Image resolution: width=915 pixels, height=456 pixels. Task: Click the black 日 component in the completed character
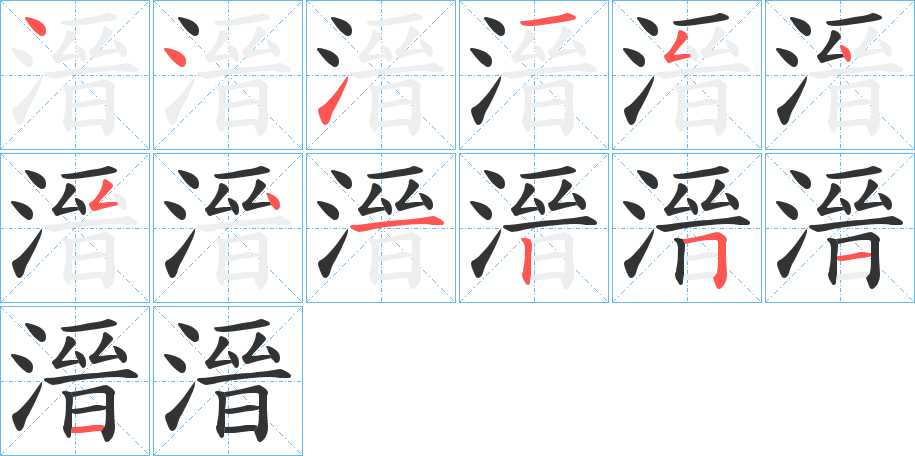click(x=243, y=412)
